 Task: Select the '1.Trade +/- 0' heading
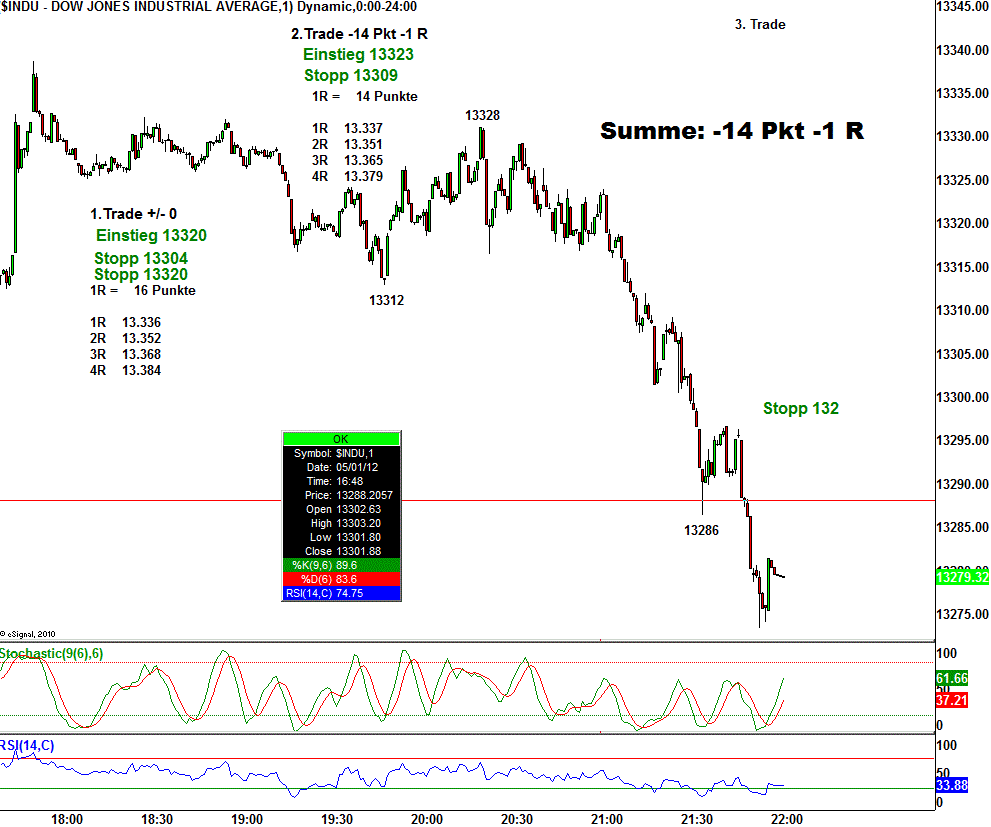tap(133, 214)
